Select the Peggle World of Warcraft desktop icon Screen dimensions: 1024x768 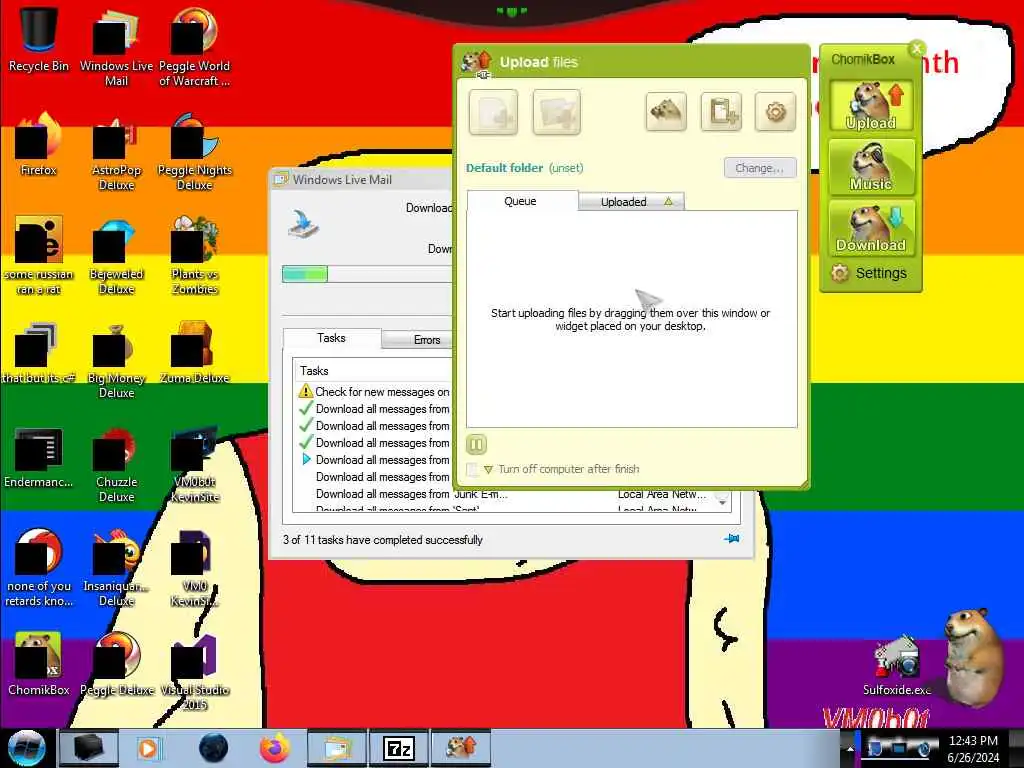click(194, 47)
